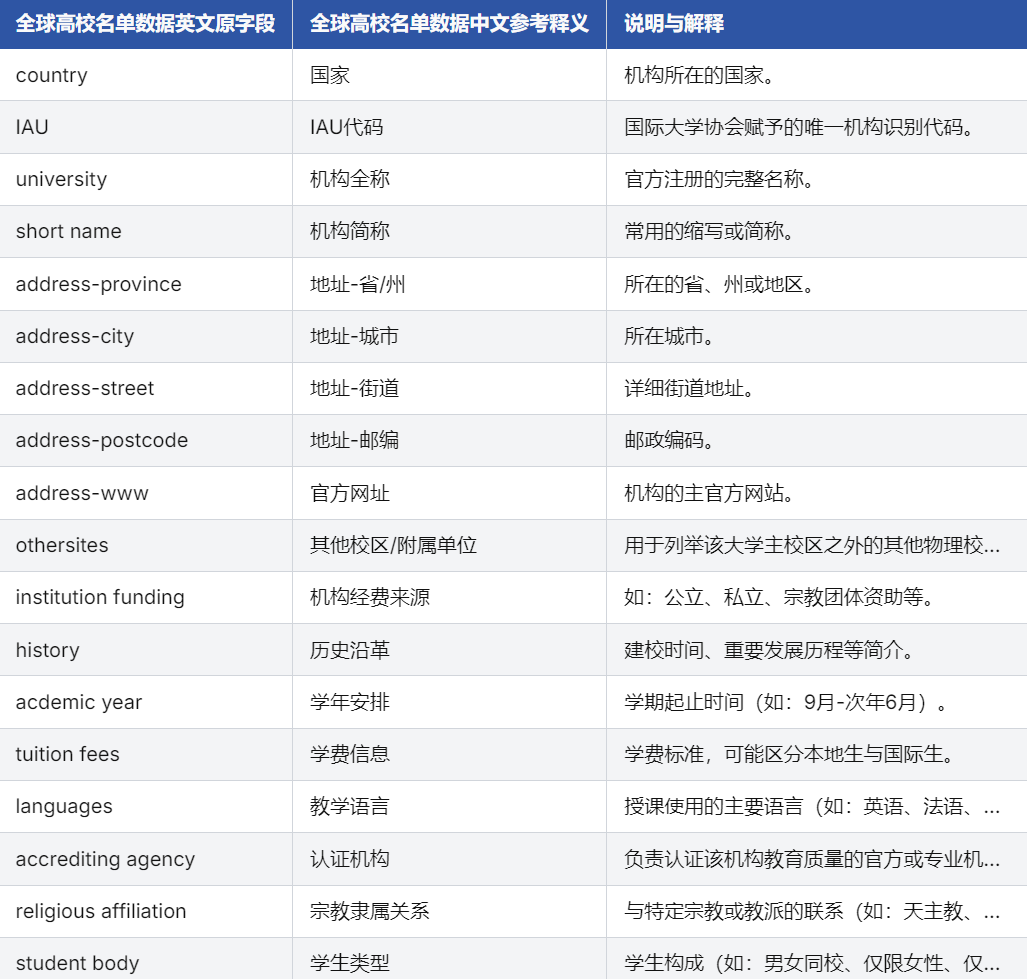
Task: Click the '认证机构' cell
Action: (449, 859)
